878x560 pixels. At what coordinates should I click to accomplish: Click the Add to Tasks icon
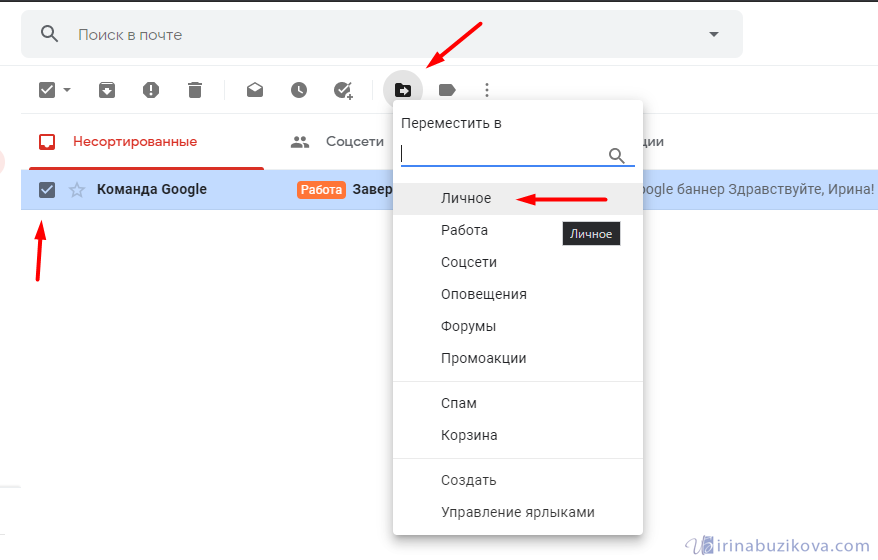[x=343, y=90]
